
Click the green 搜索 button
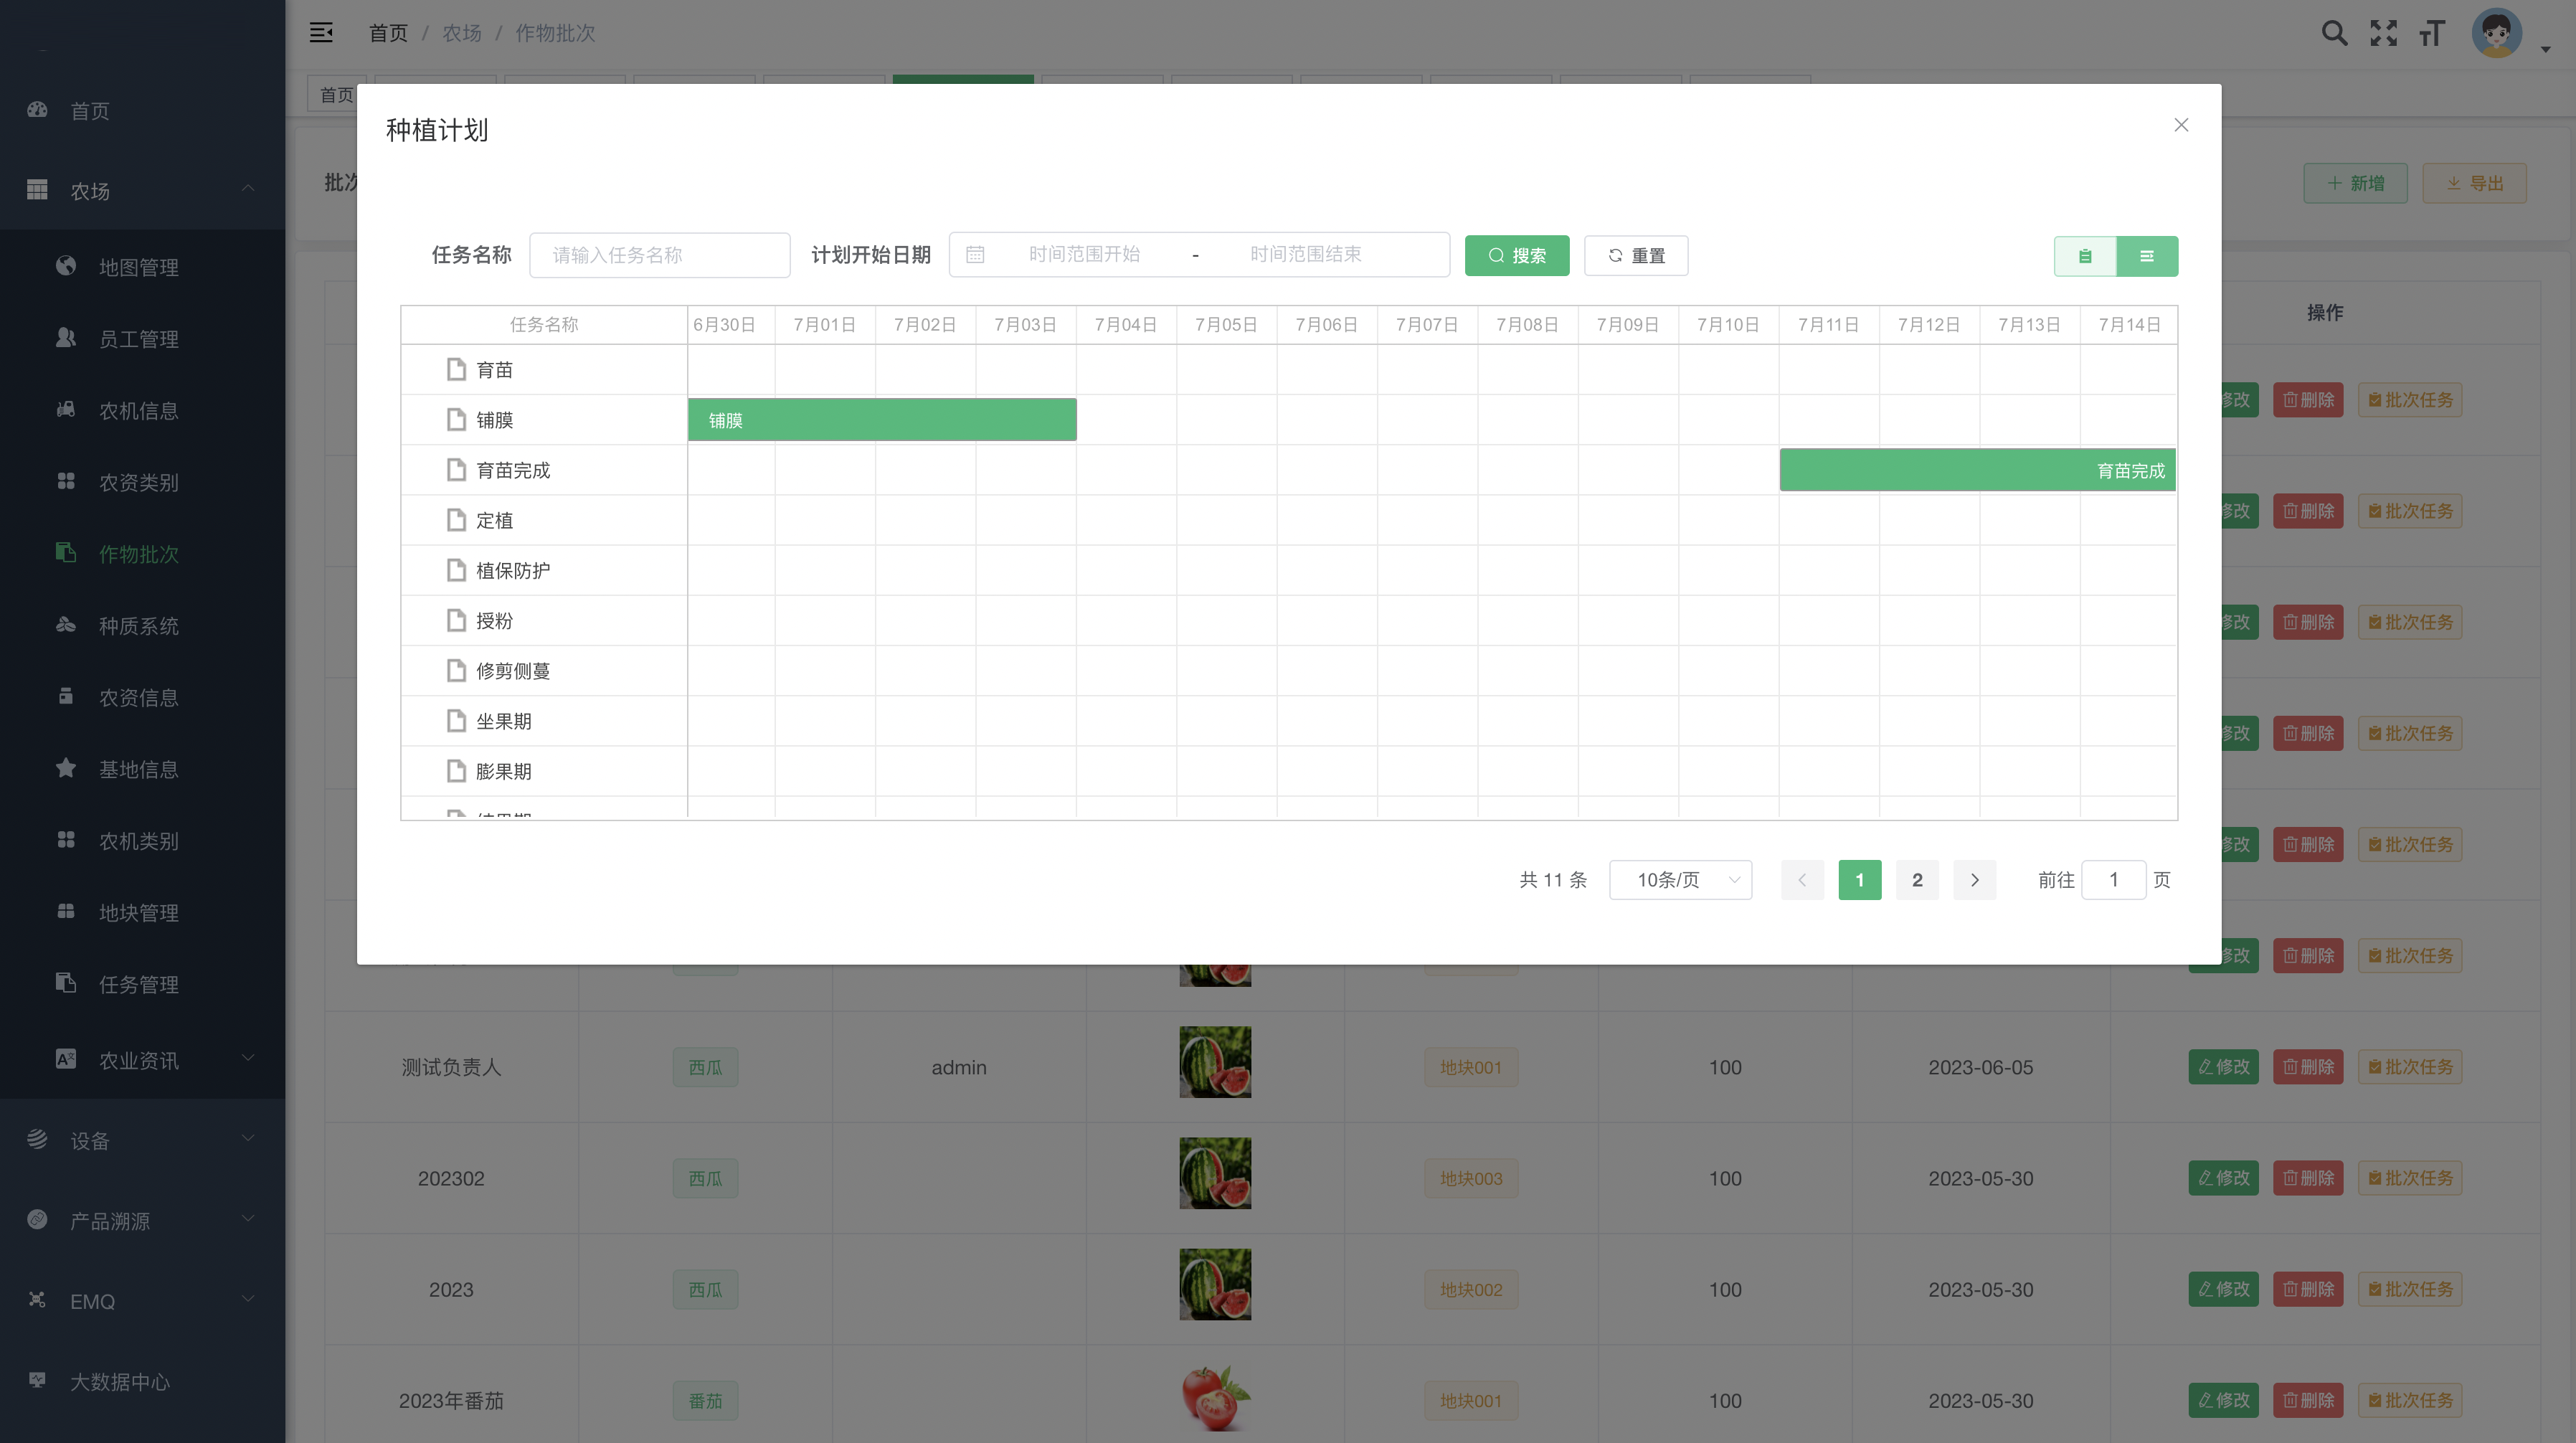click(1516, 256)
